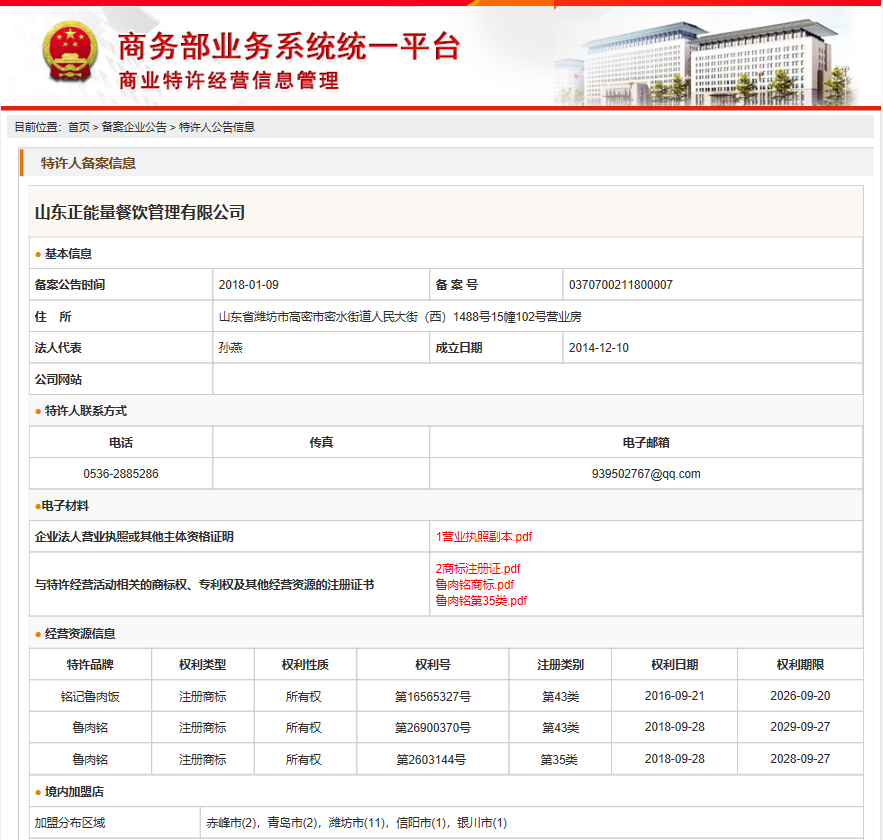Click the 基本信息 section header
The height and width of the screenshot is (840, 883).
pos(68,254)
